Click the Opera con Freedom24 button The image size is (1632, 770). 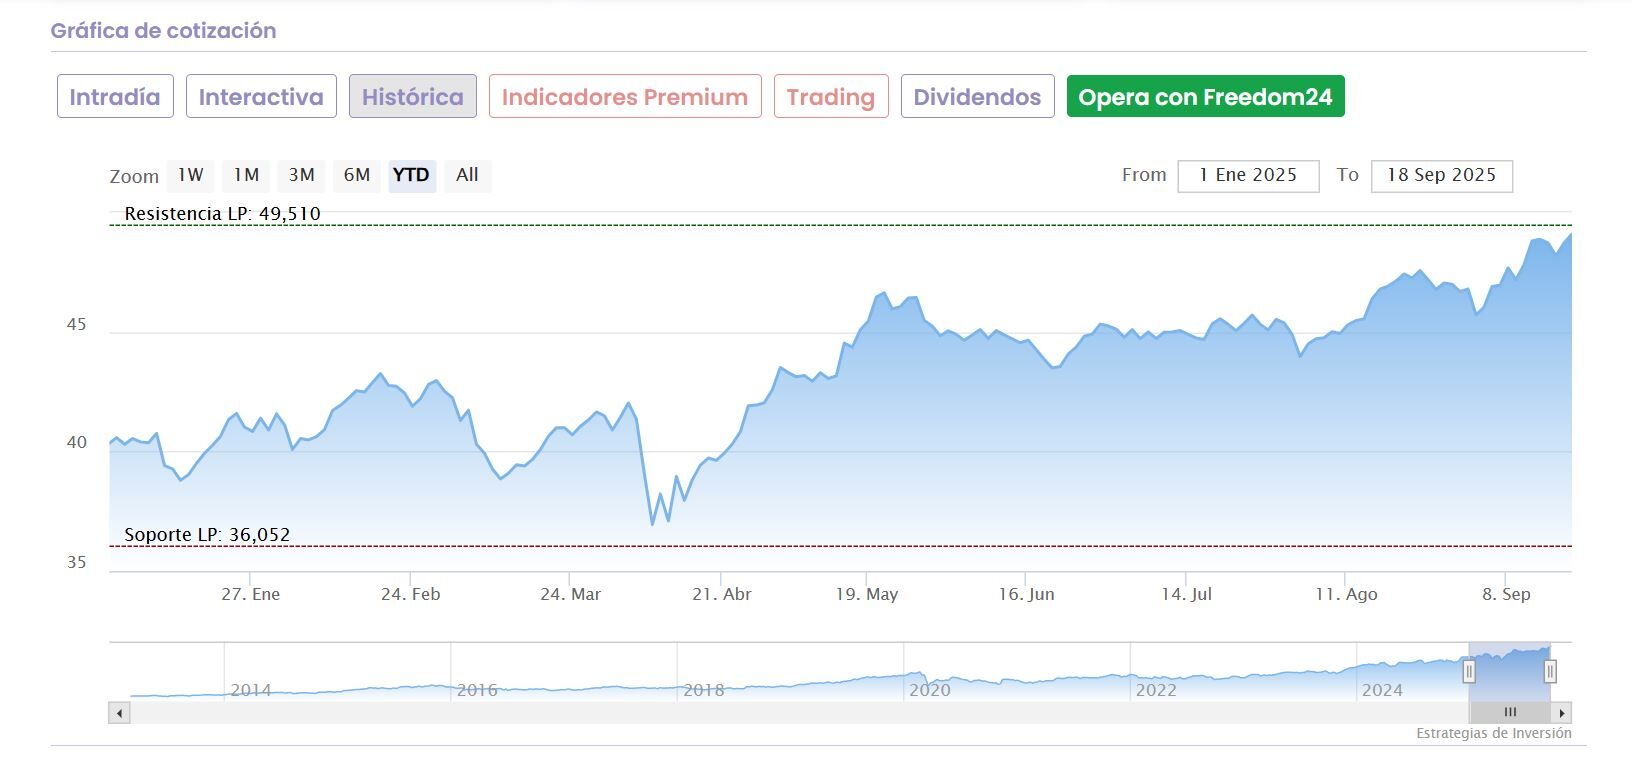coord(1205,97)
